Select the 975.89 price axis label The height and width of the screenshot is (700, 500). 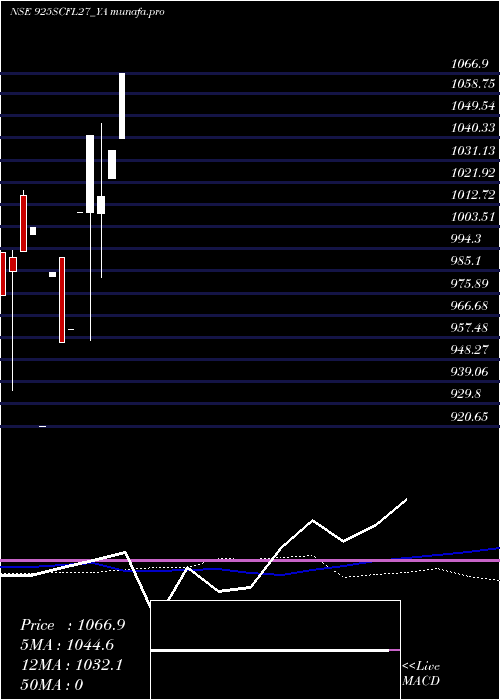470,283
